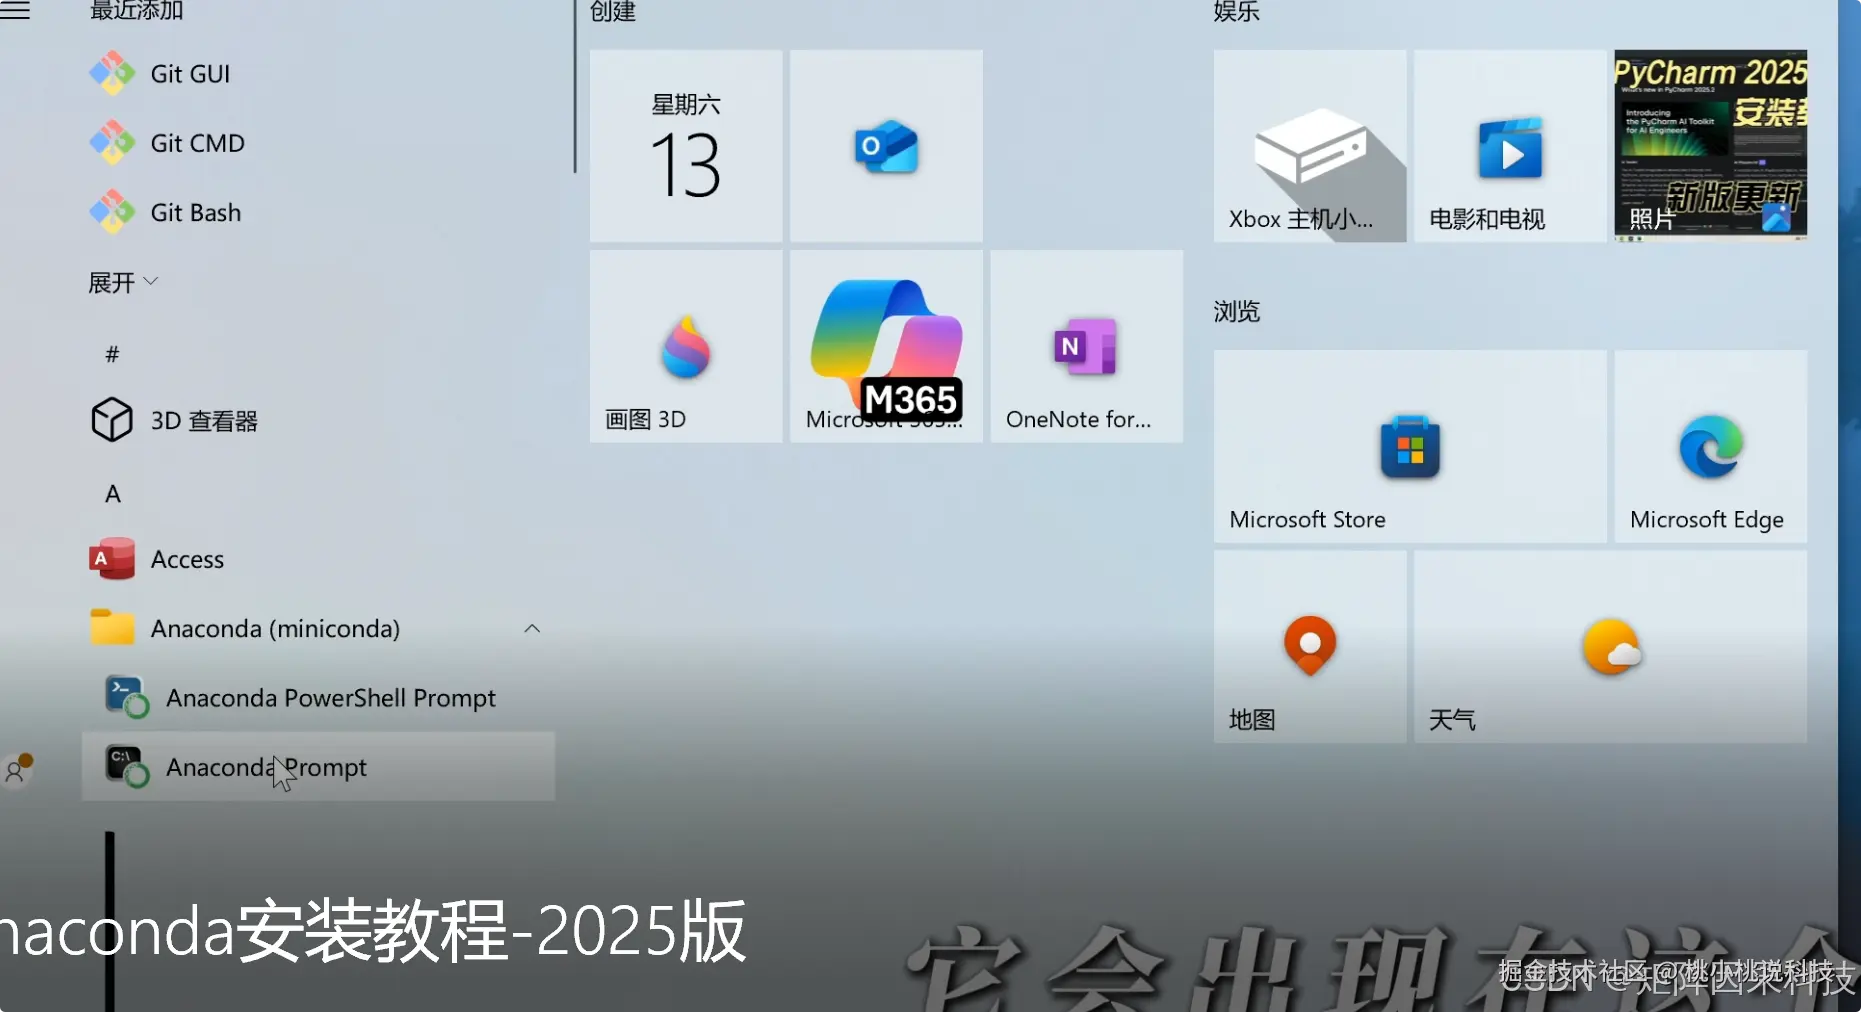Click the A letter group header
The image size is (1861, 1012).
tap(113, 494)
